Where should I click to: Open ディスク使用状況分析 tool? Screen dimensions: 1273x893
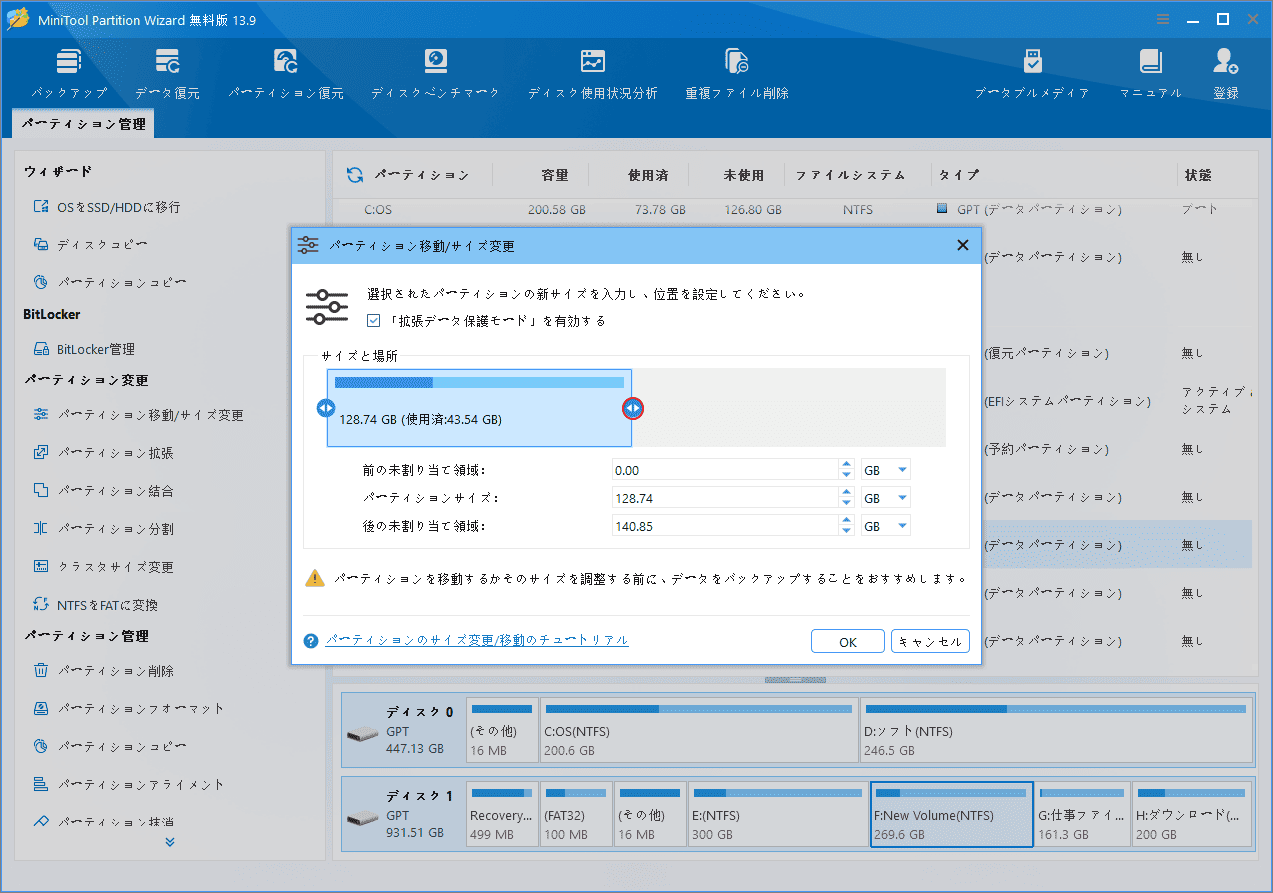click(592, 73)
